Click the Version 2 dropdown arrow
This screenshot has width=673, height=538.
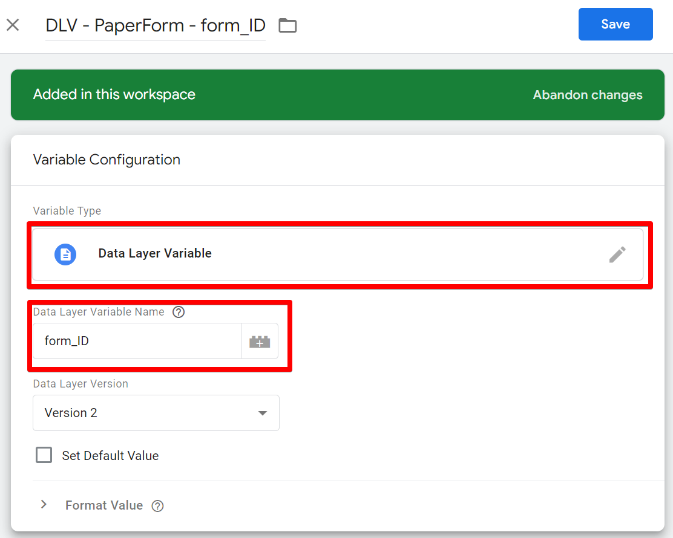262,413
